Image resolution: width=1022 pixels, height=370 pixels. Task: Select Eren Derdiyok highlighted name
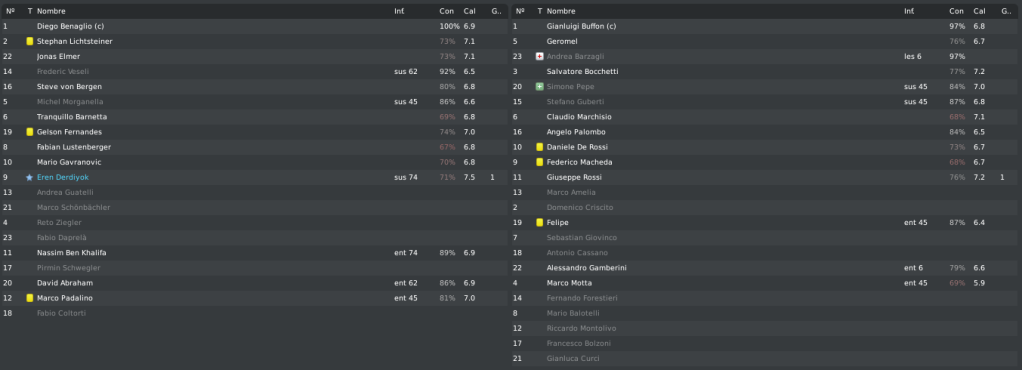63,177
